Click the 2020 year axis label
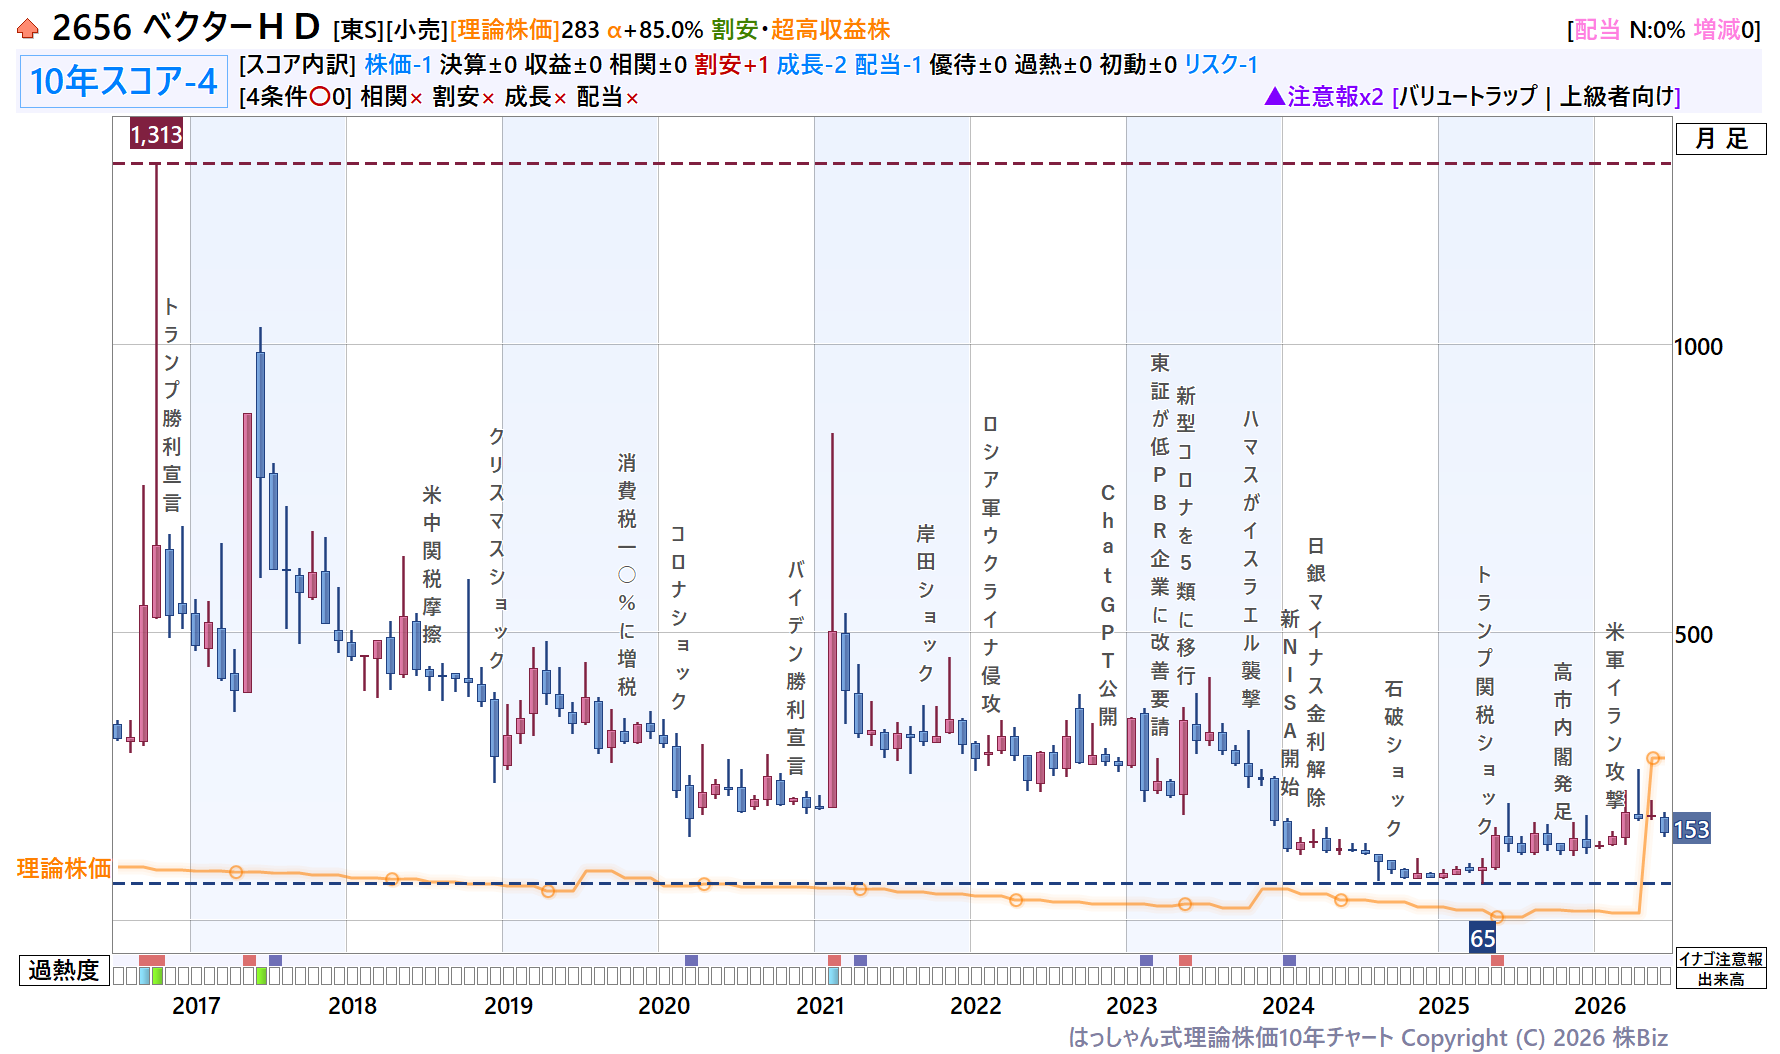Viewport: 1780px width, 1054px height. point(664,1006)
